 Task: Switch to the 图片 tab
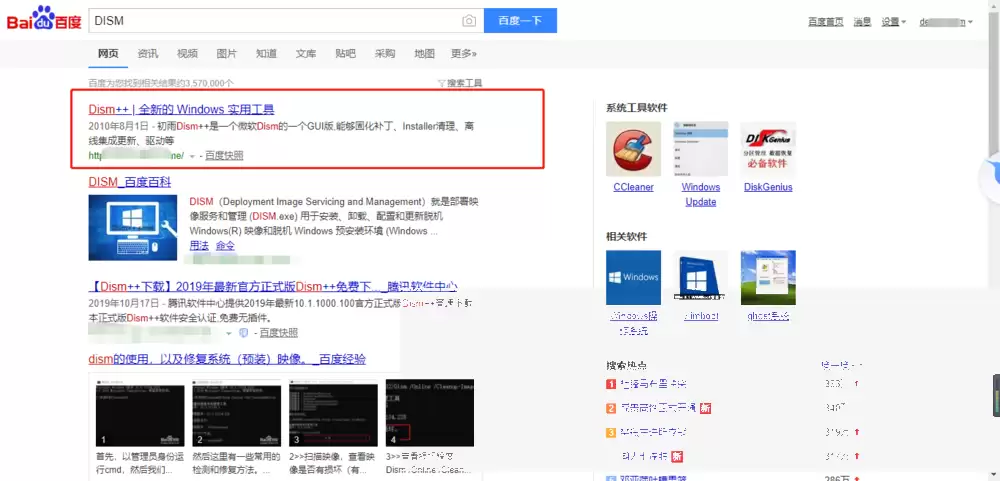pyautogui.click(x=227, y=54)
